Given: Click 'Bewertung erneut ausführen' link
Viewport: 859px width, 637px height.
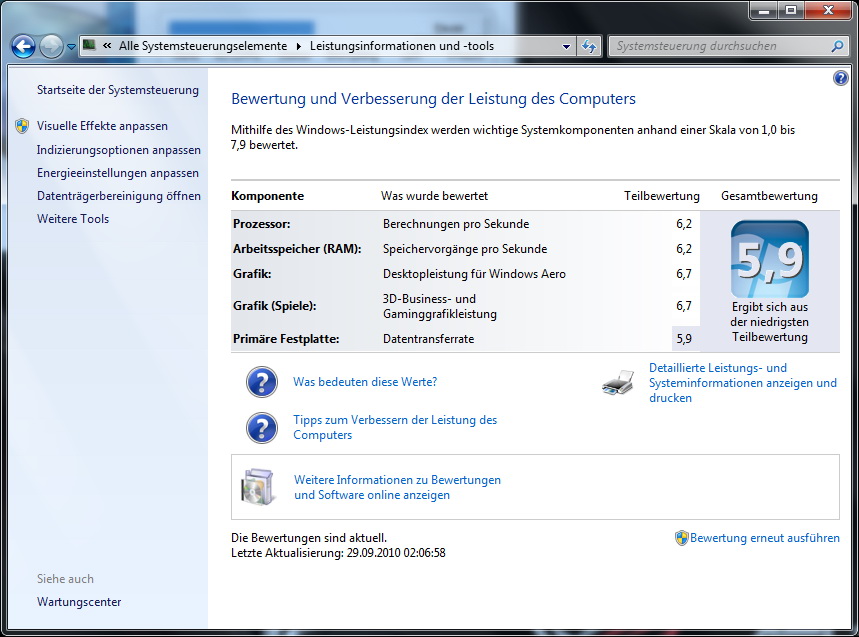Looking at the screenshot, I should (764, 538).
